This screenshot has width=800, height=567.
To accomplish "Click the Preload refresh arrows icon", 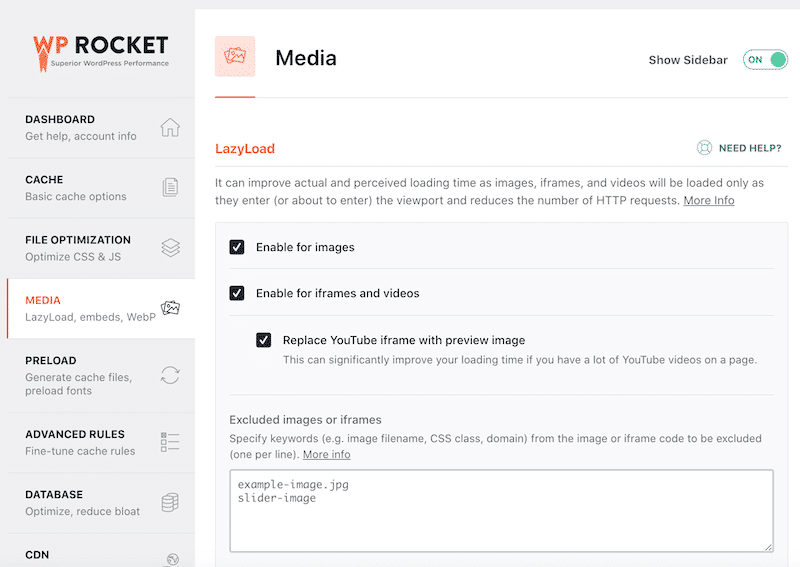I will [x=170, y=375].
